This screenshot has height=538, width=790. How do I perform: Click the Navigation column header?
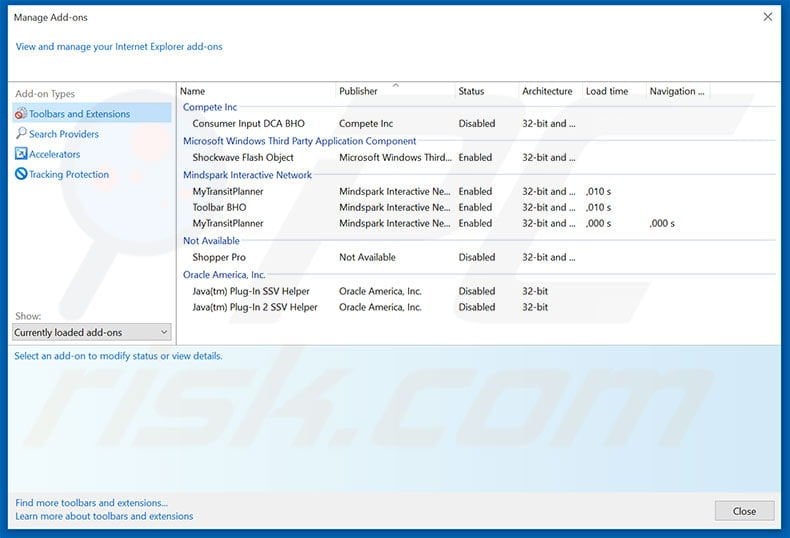tap(677, 91)
